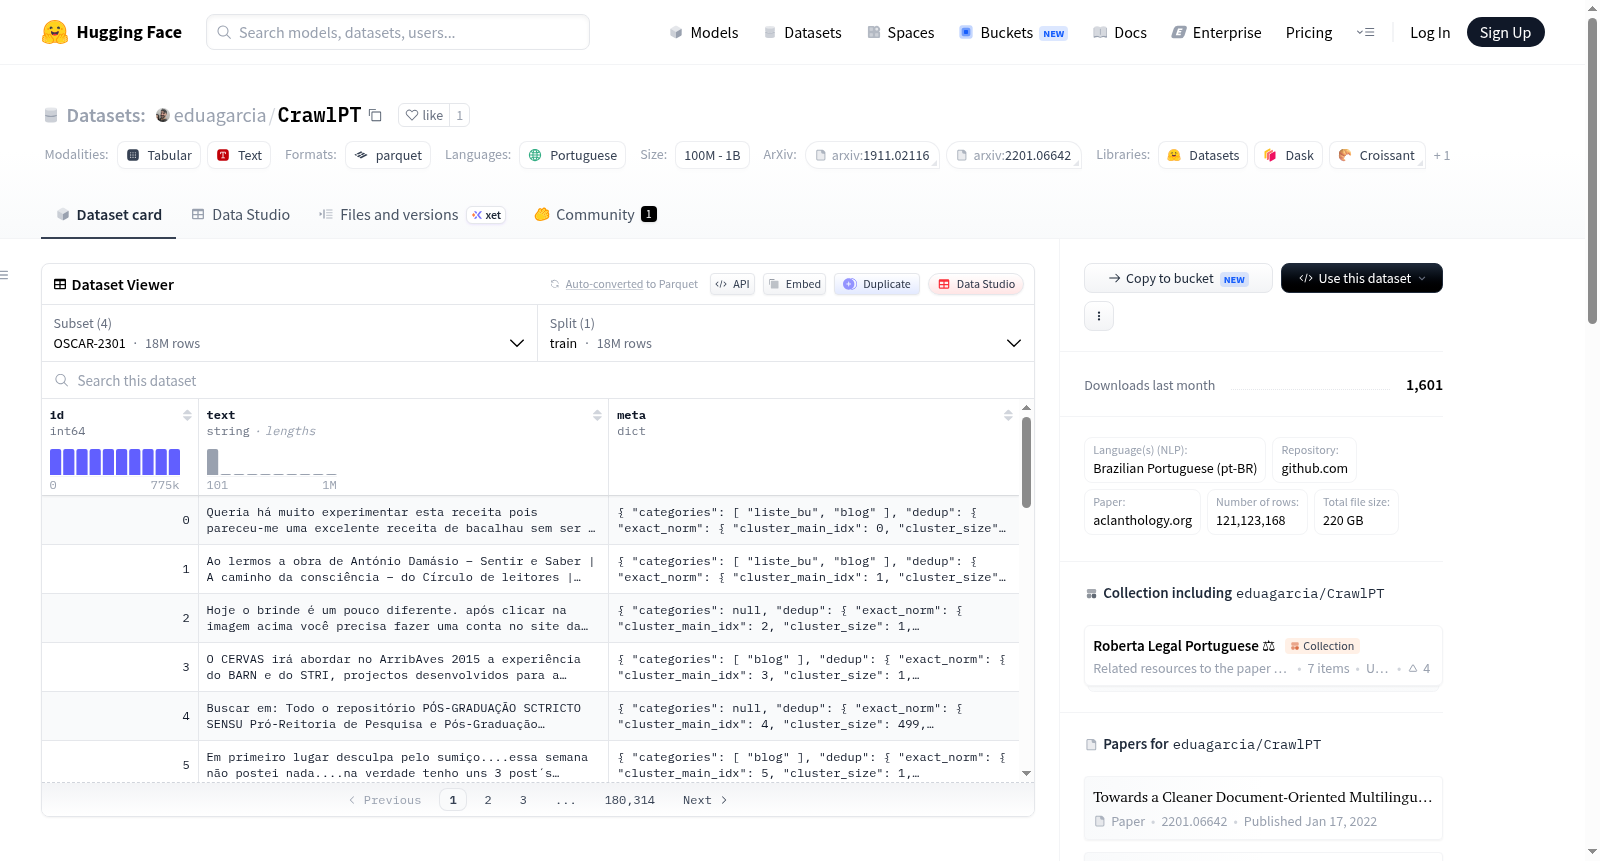The image size is (1600, 861).
Task: Select the 100M - 1B size tag
Action: point(712,155)
